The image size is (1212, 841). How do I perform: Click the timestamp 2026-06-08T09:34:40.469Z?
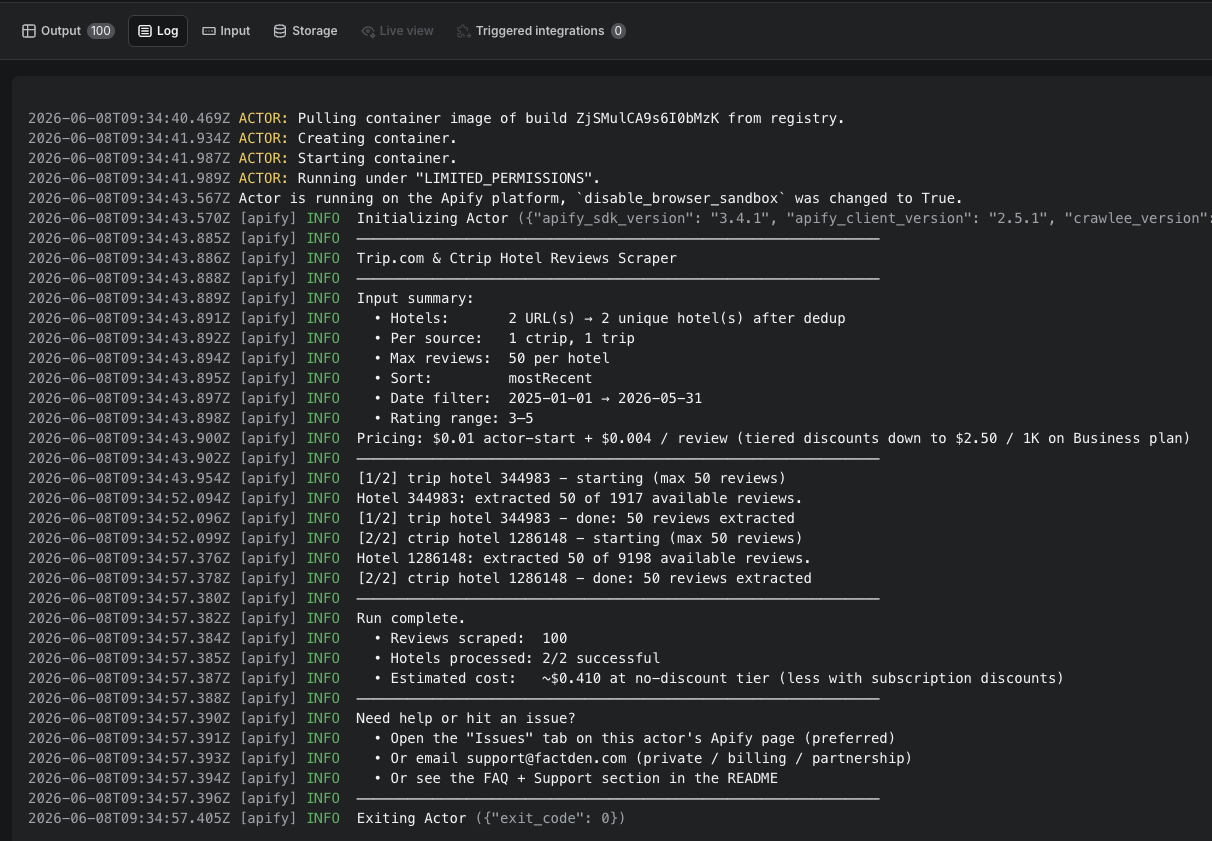[129, 118]
